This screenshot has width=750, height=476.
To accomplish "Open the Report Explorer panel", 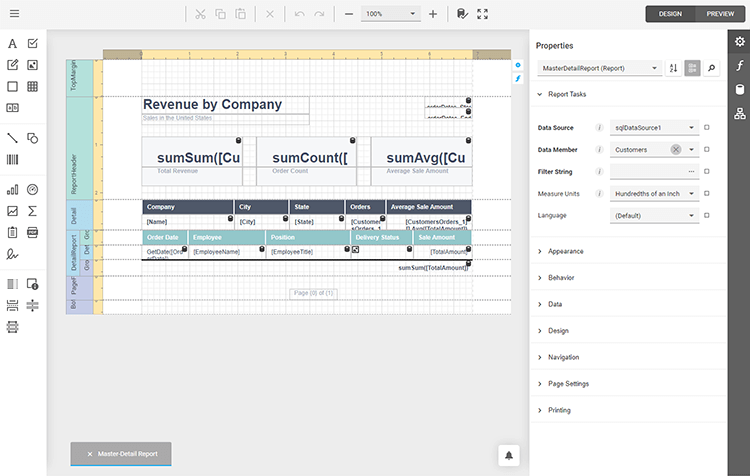I will pos(739,113).
